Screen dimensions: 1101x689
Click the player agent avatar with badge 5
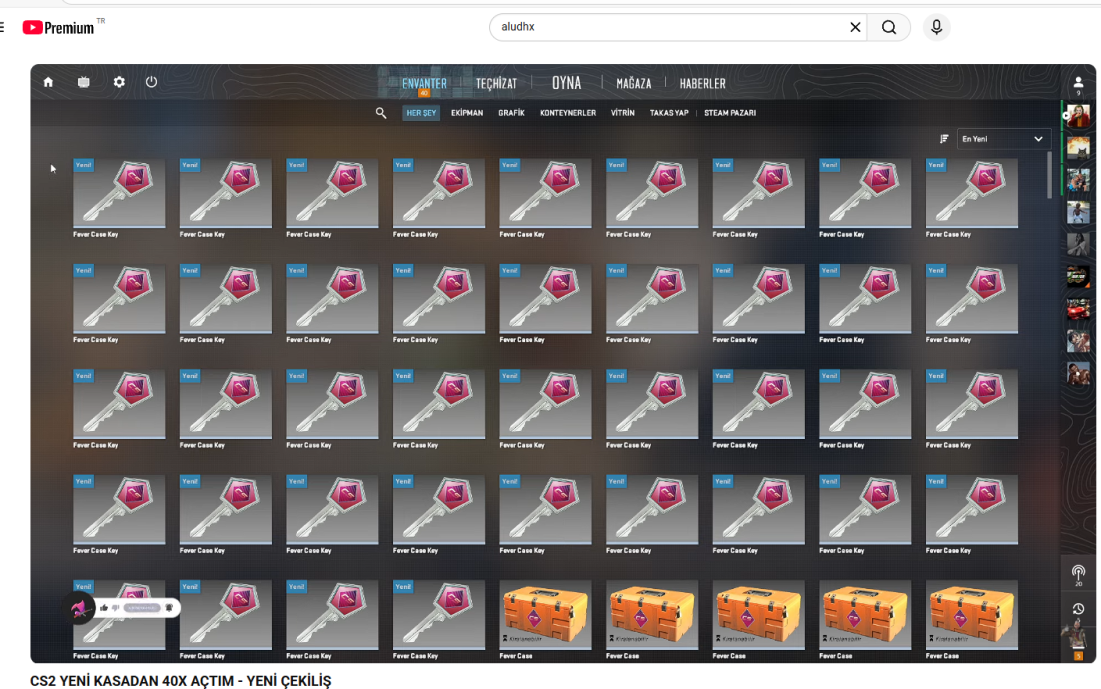coord(1076,639)
